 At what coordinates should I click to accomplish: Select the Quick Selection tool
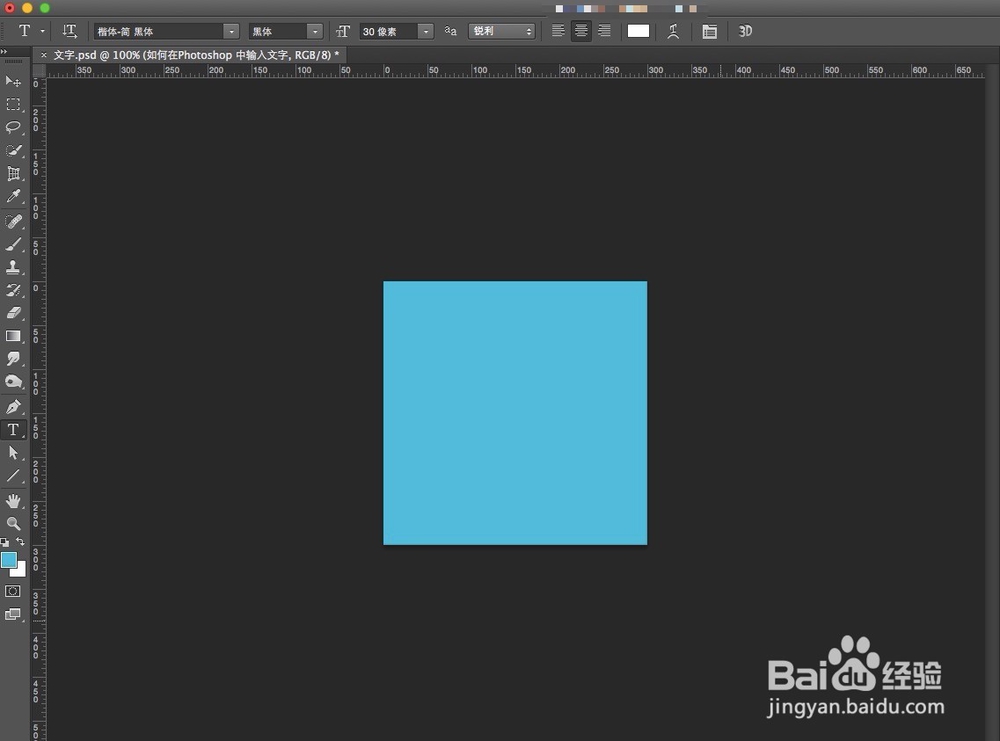[x=13, y=150]
